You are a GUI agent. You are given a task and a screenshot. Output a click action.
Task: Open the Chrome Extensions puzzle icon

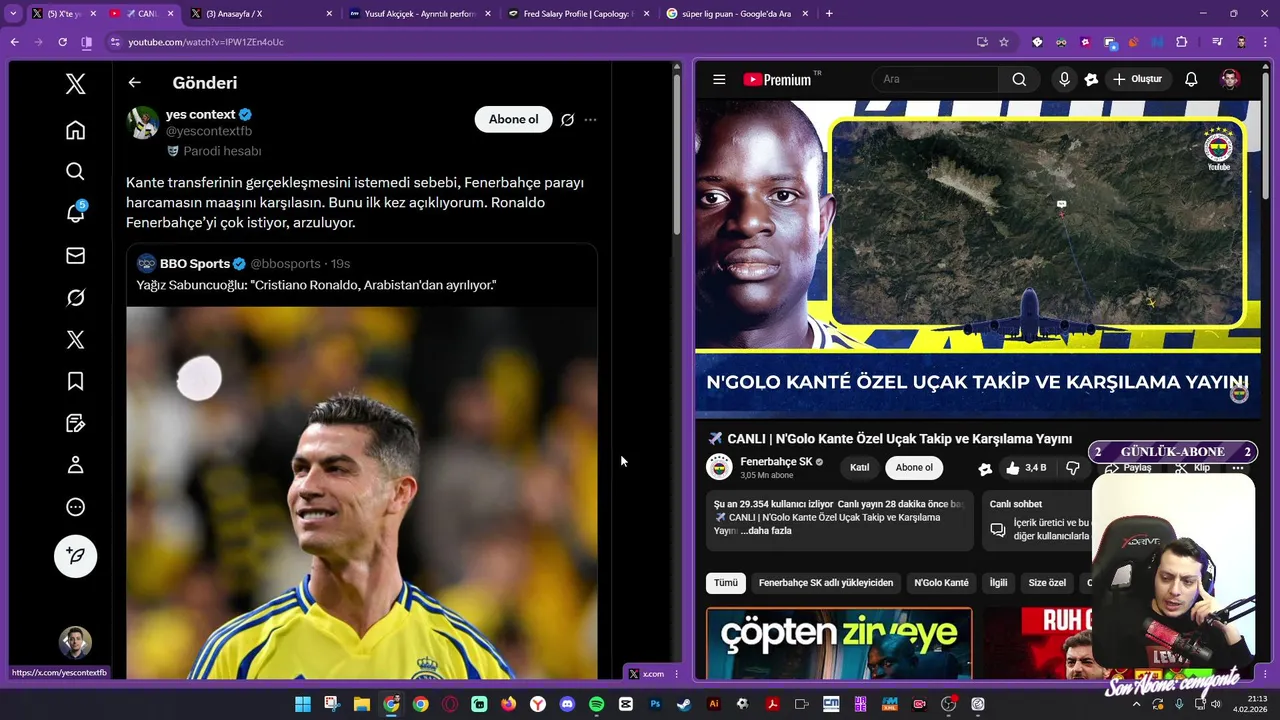point(1182,42)
